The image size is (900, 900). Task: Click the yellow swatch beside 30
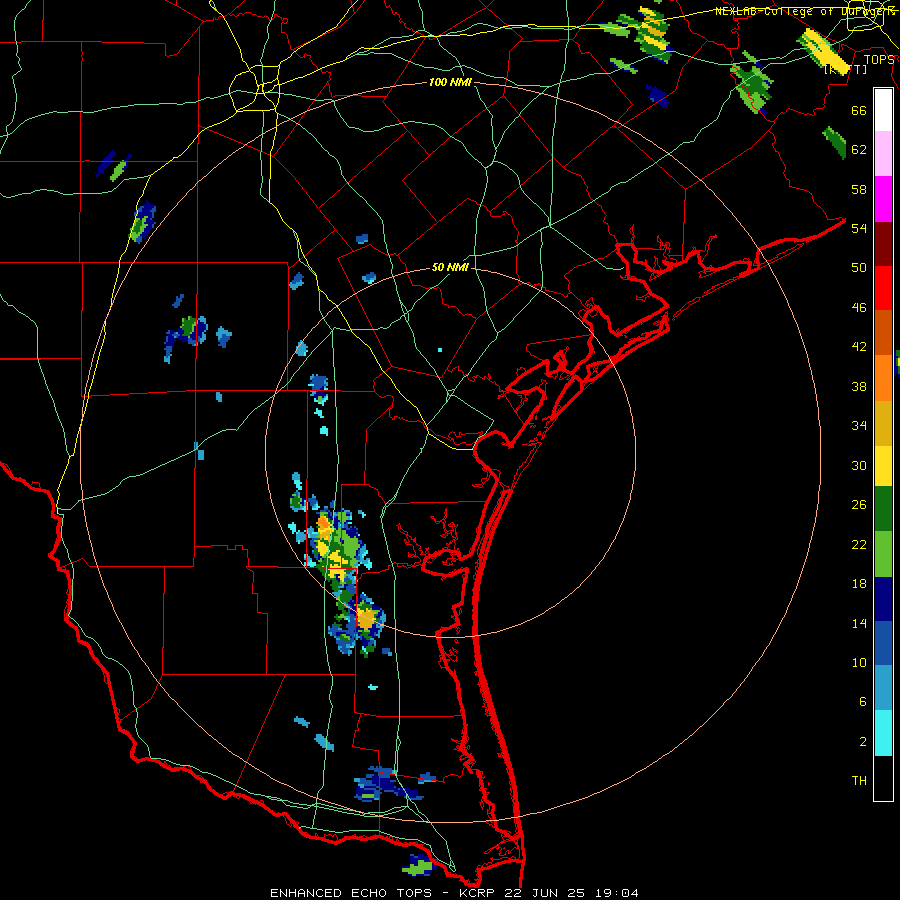(883, 465)
